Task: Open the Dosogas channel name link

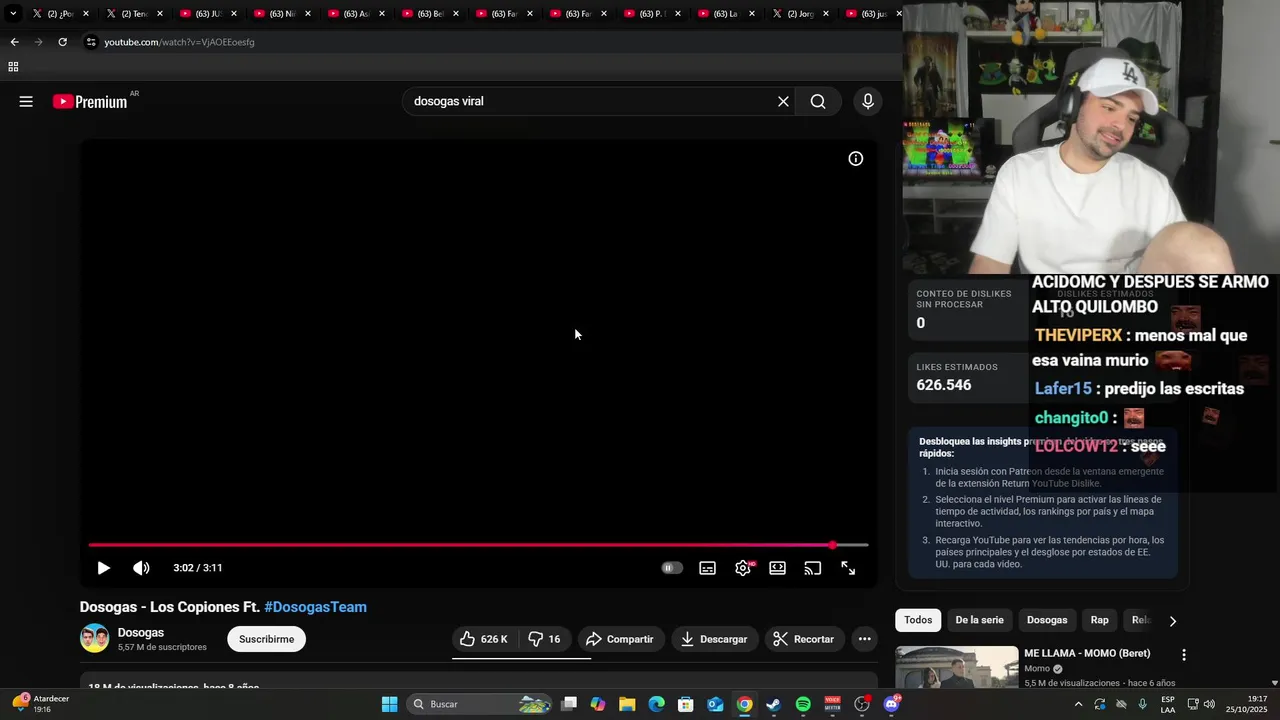Action: coord(141,633)
